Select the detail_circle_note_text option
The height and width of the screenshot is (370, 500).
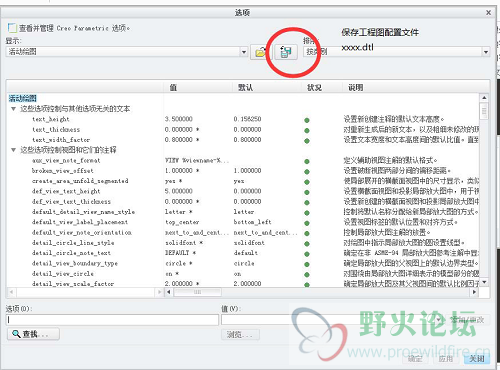coord(71,253)
